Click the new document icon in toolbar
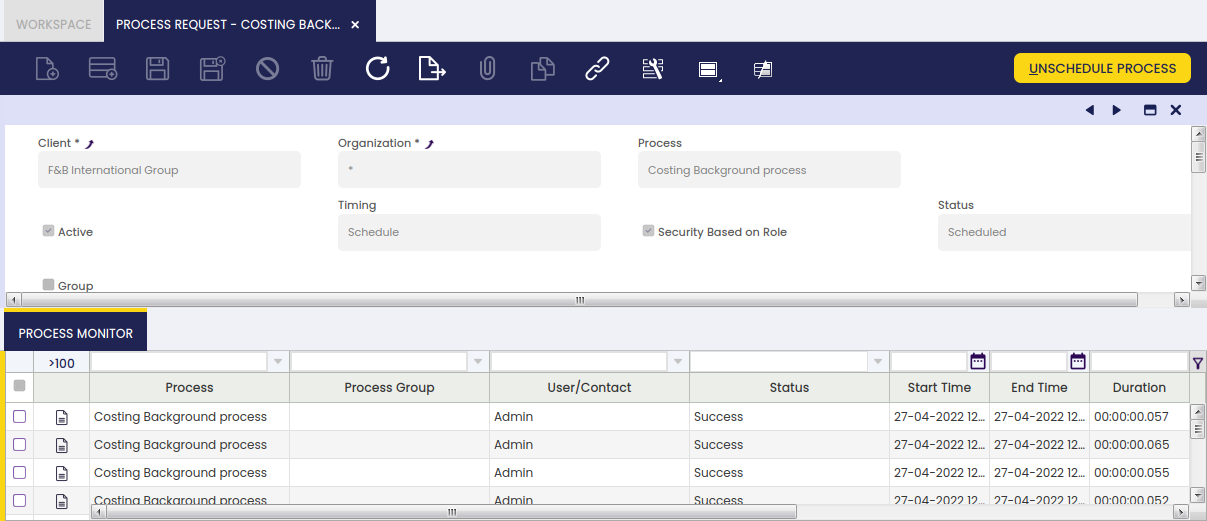 (47, 69)
